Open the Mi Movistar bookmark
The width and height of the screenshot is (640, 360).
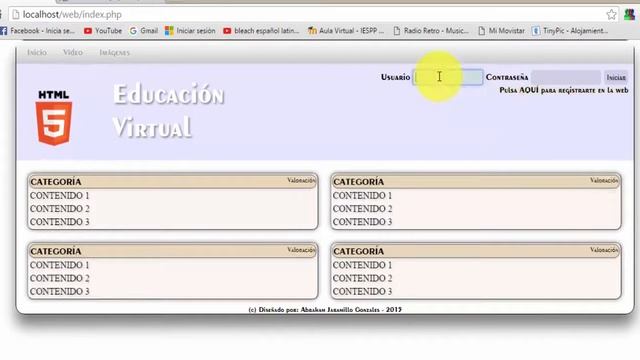click(501, 31)
